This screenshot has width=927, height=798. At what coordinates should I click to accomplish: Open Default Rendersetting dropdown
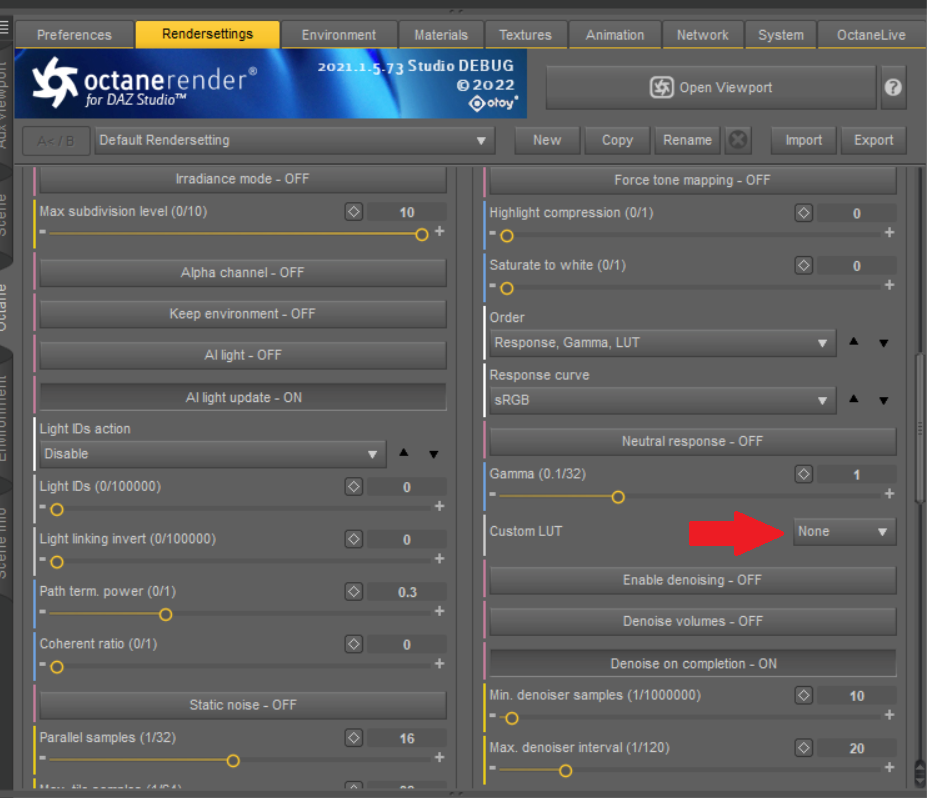coord(294,141)
